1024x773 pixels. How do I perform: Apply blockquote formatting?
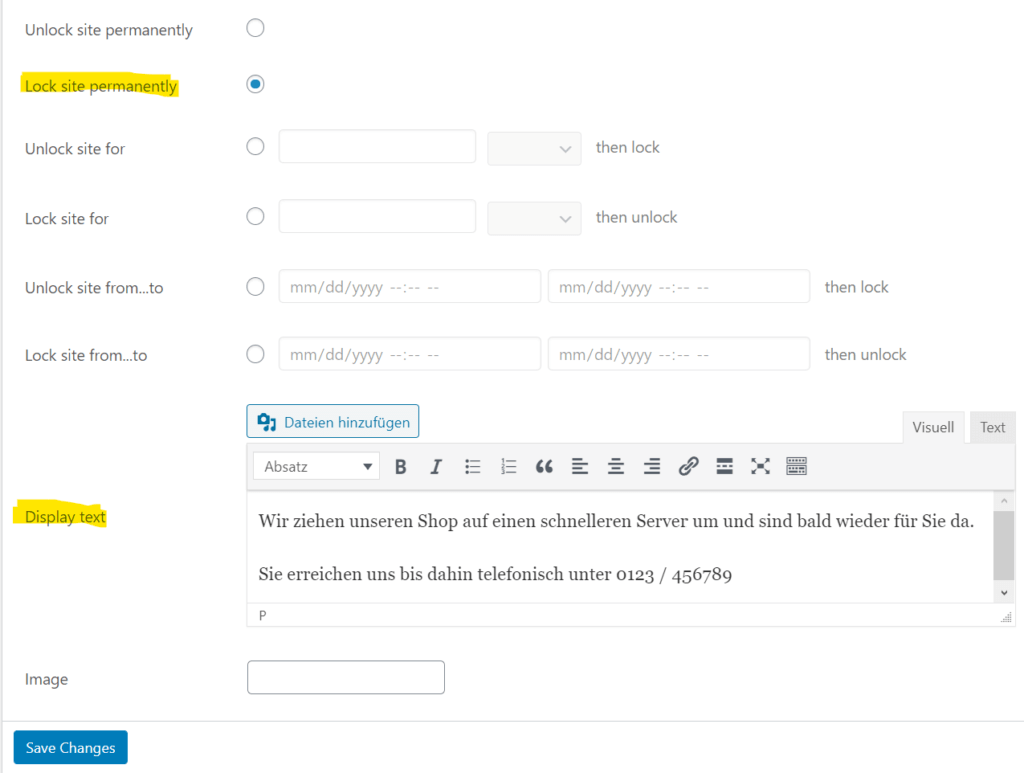pos(544,466)
